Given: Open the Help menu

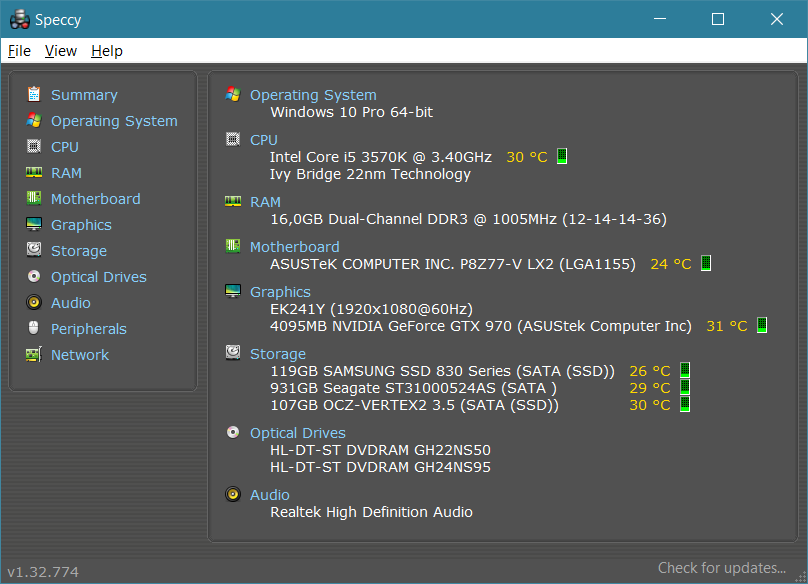Looking at the screenshot, I should [107, 51].
